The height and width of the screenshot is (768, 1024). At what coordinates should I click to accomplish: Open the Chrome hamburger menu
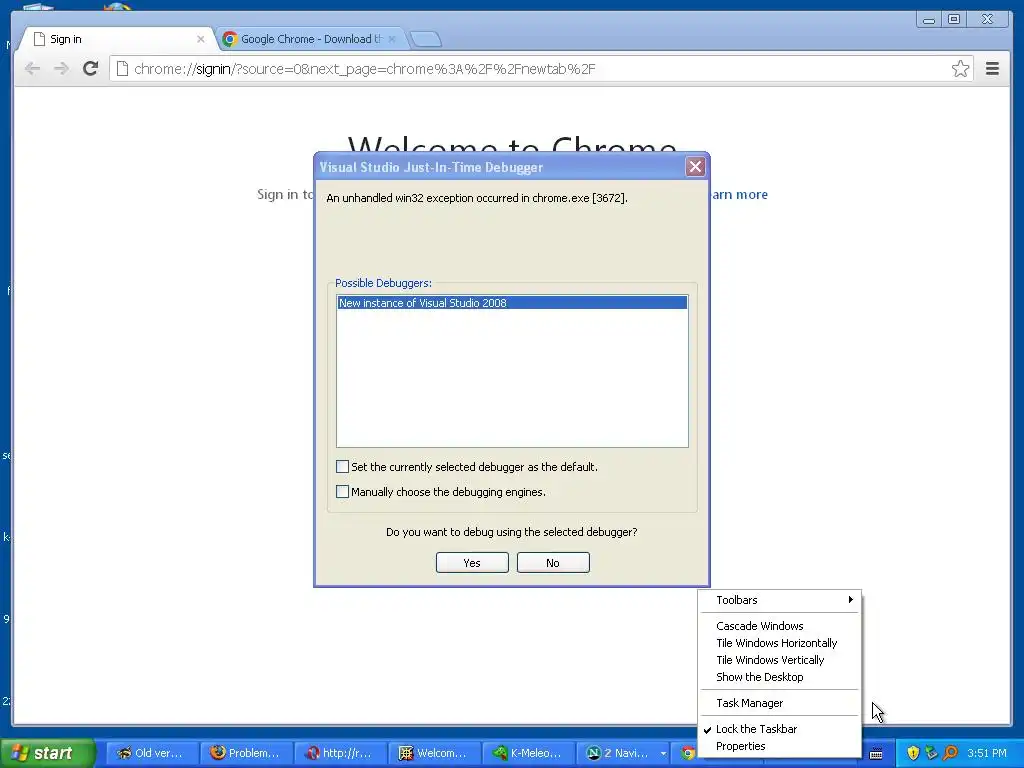coord(992,69)
